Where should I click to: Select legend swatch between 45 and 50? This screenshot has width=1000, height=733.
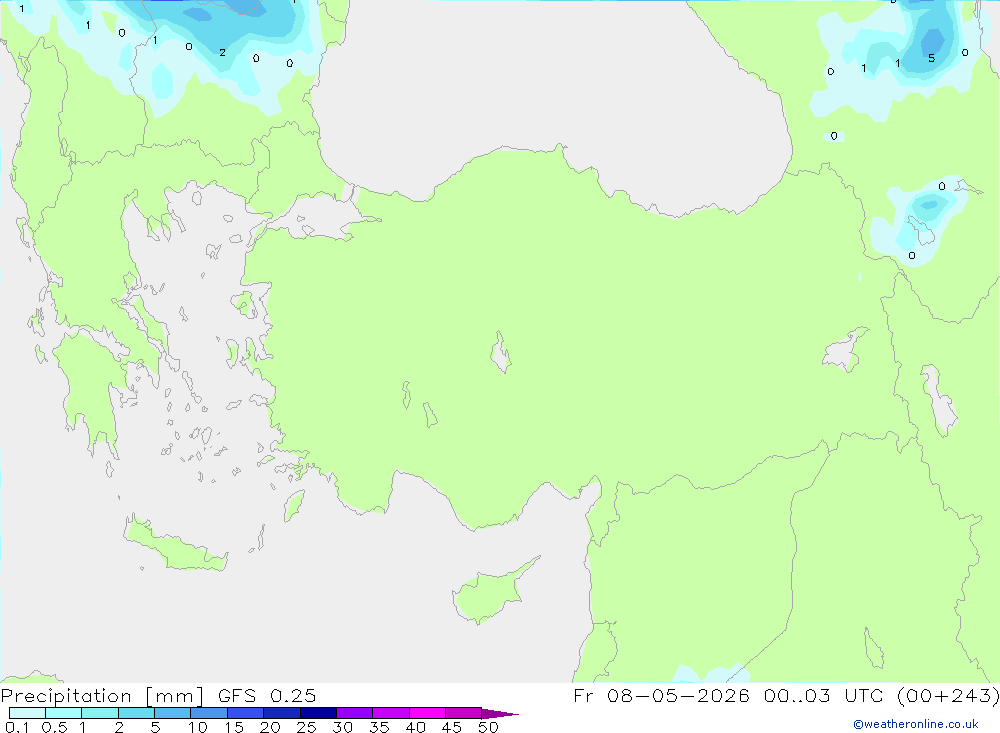tap(464, 713)
